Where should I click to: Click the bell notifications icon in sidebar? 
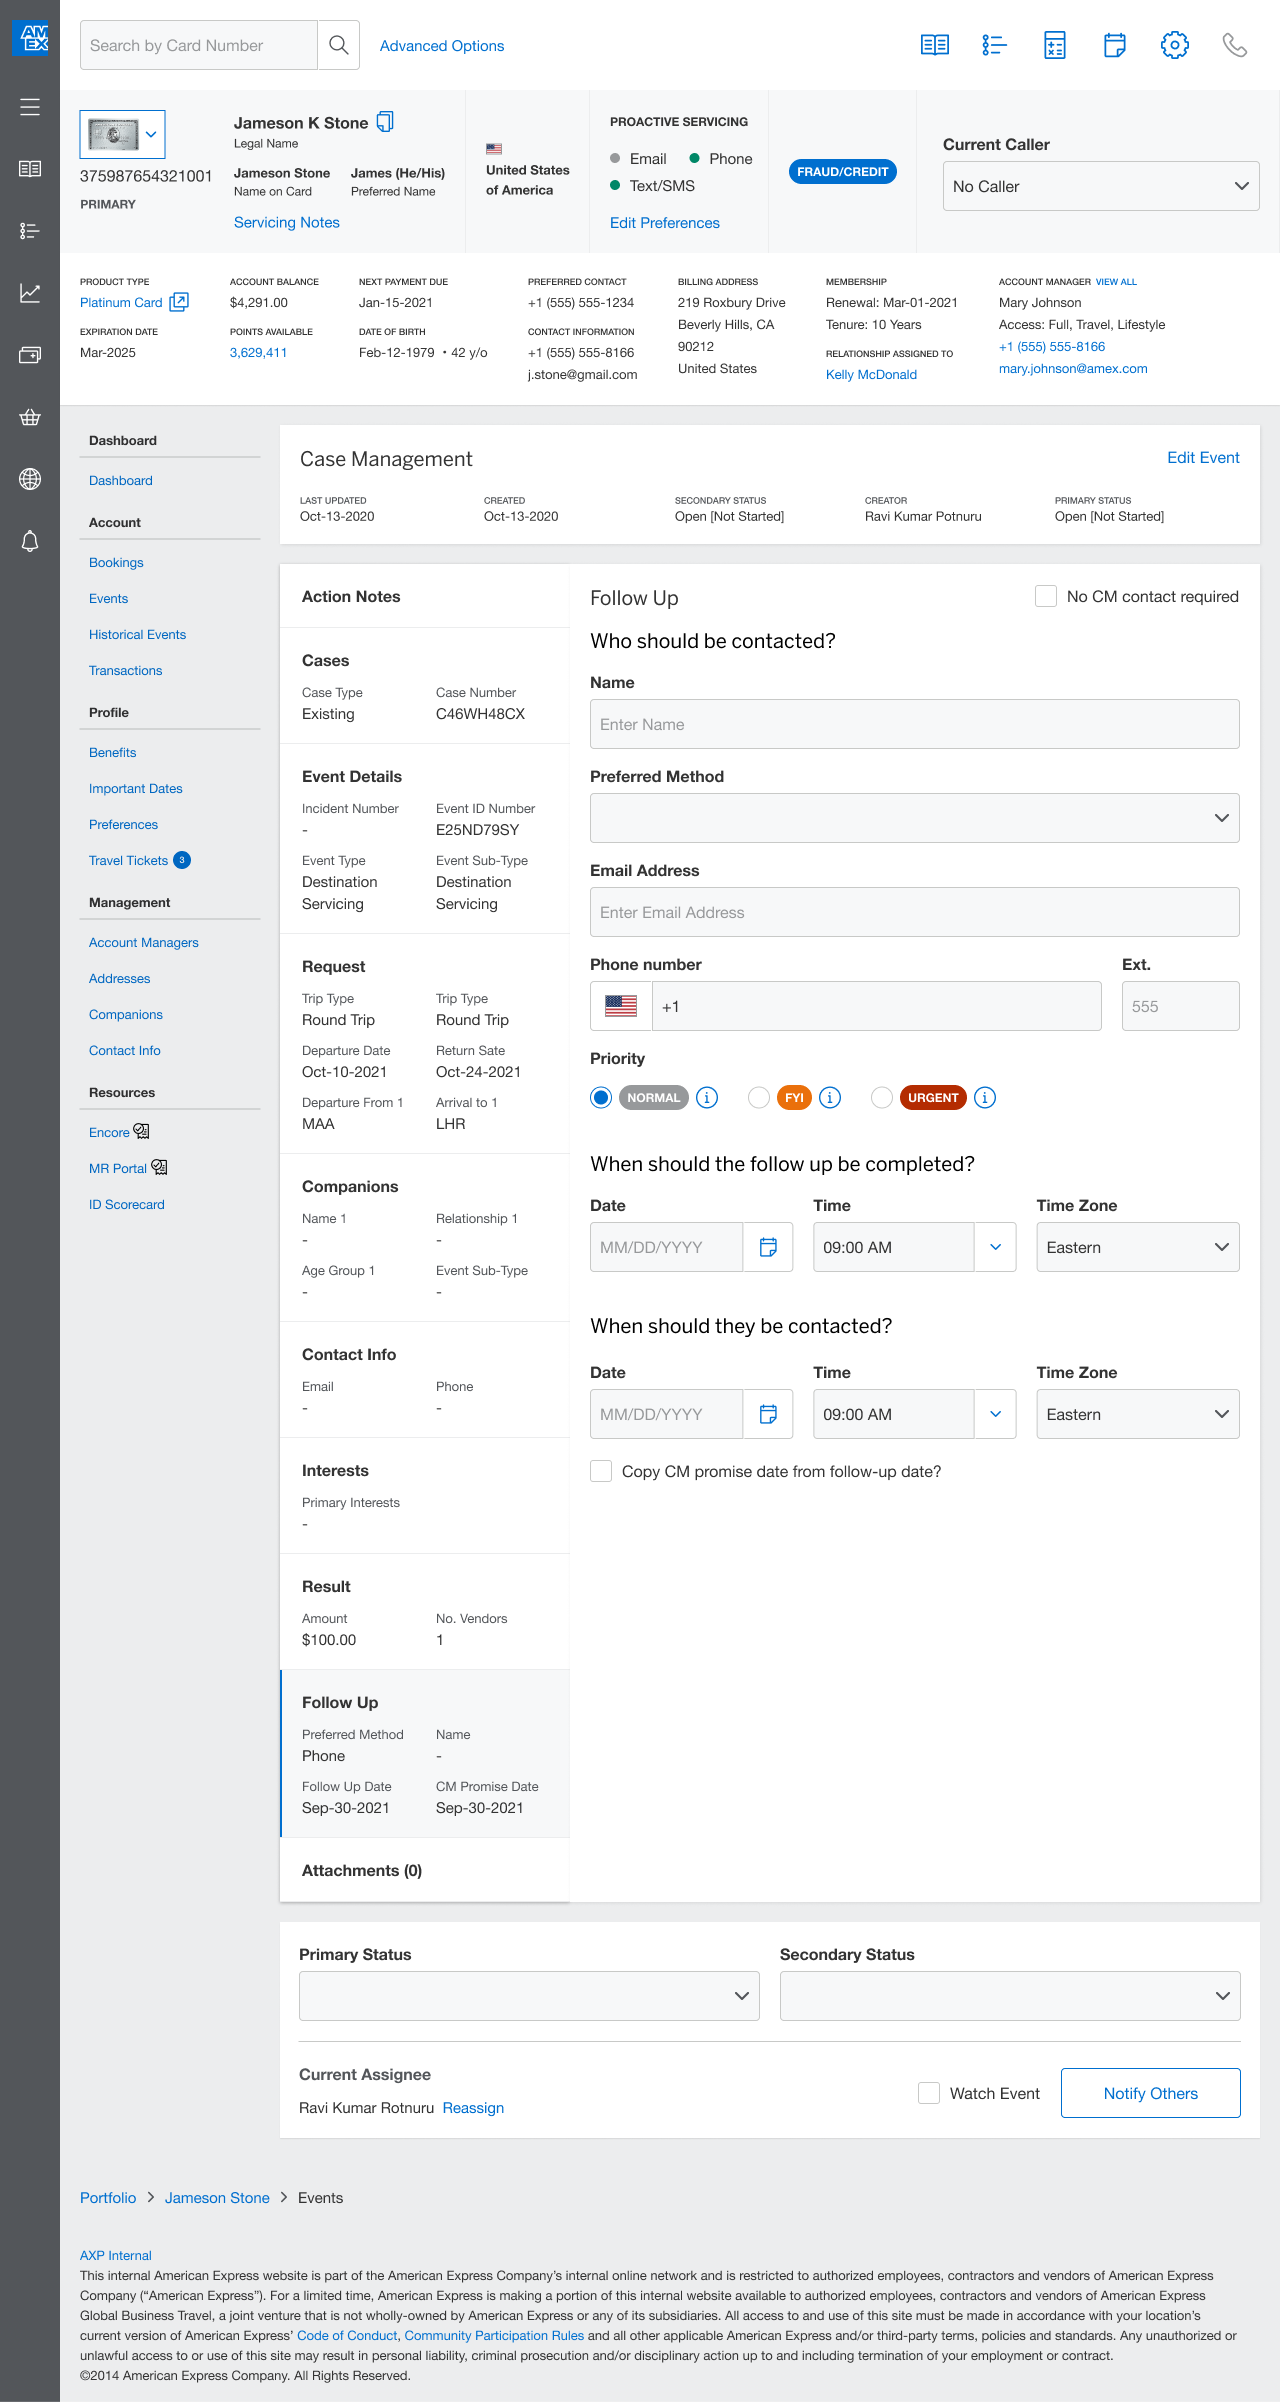coord(30,541)
